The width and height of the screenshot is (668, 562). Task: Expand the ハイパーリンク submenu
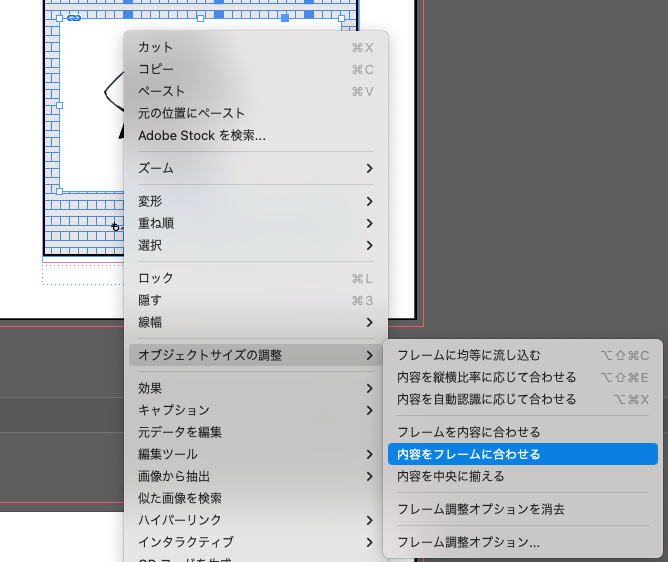pyautogui.click(x=256, y=520)
